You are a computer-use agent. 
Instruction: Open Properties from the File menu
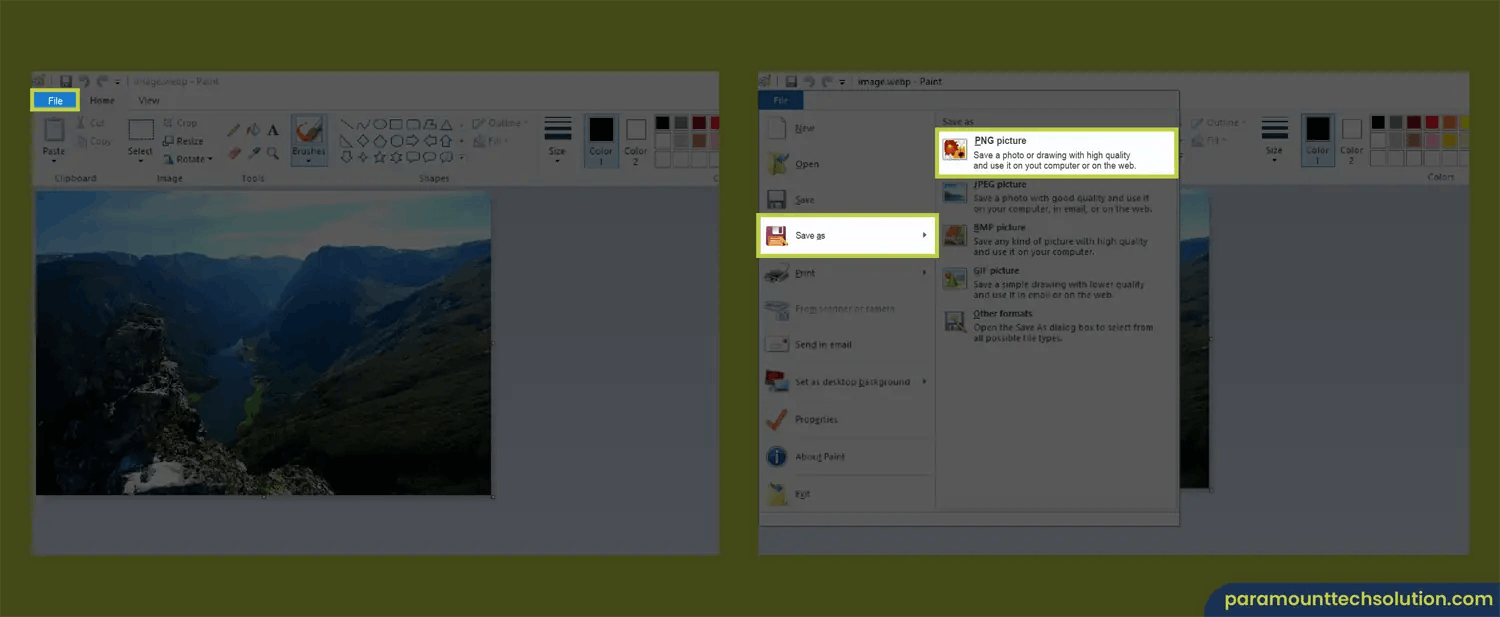(x=847, y=420)
